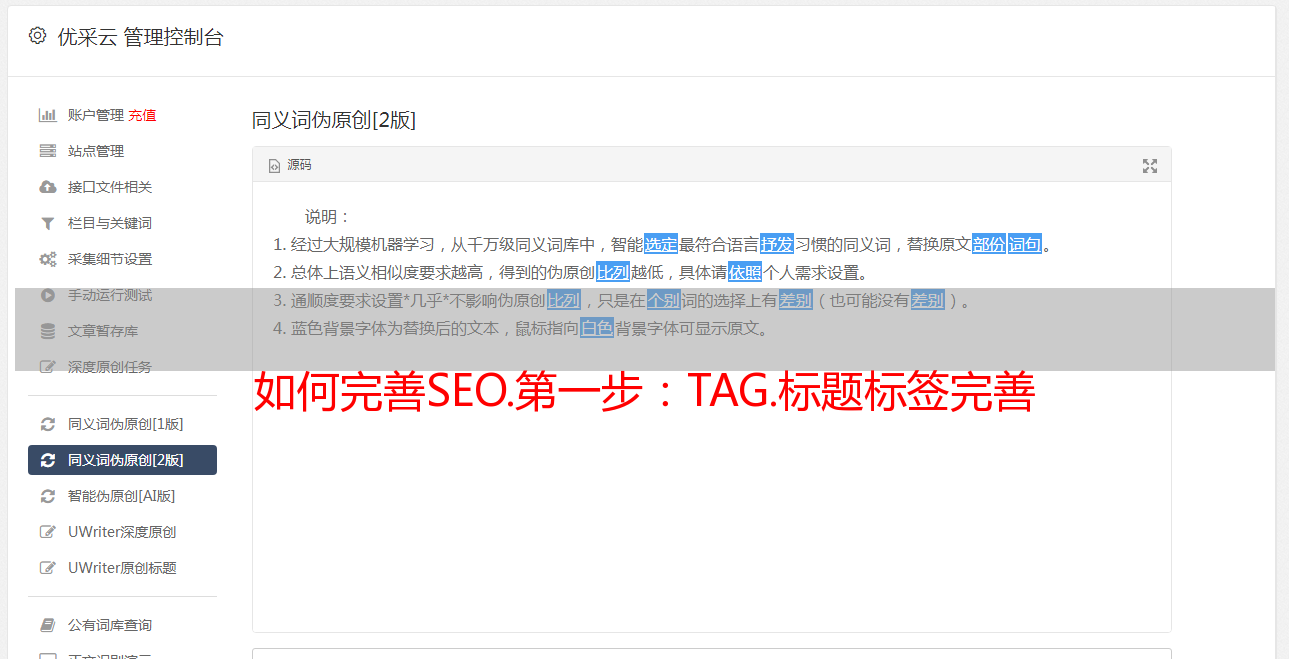Open 同义词伪原创[1版] menu item
This screenshot has width=1289, height=659.
[x=122, y=424]
